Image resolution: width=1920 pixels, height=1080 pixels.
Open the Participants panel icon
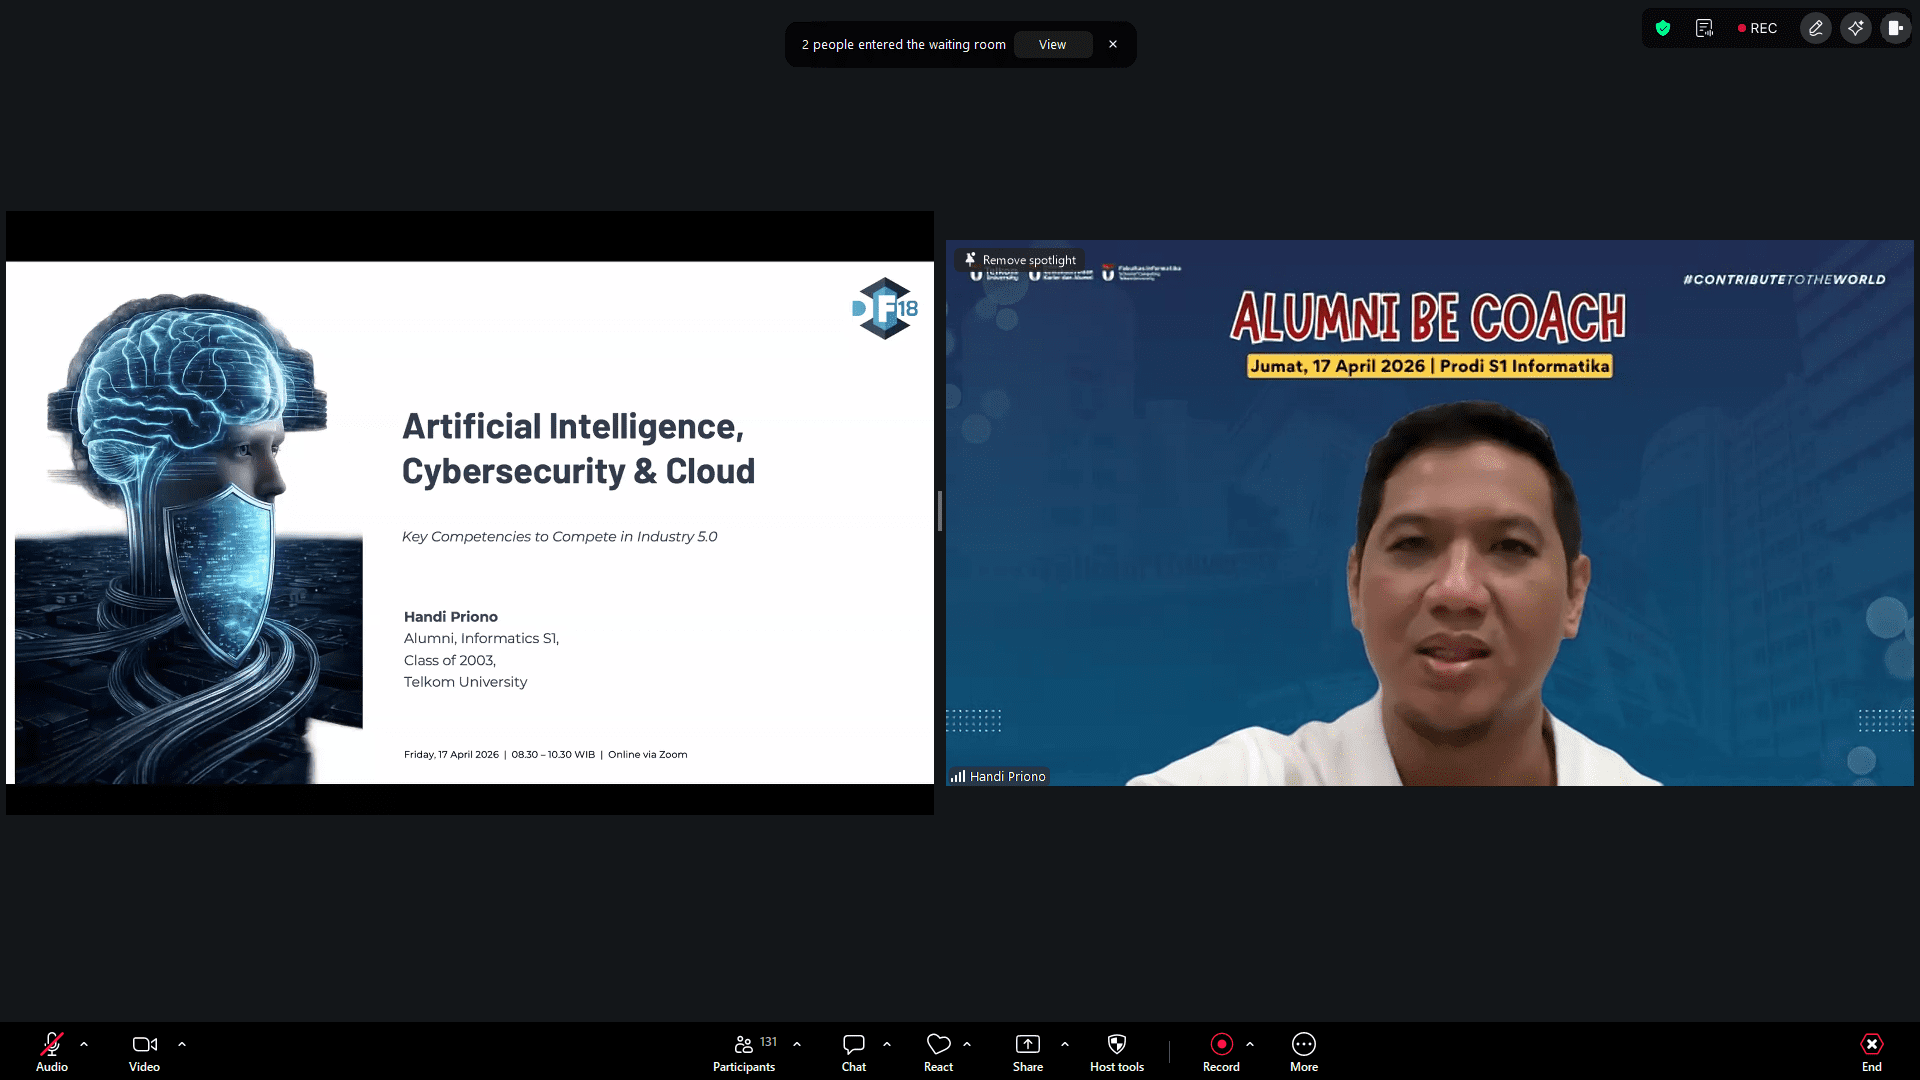(x=743, y=1045)
